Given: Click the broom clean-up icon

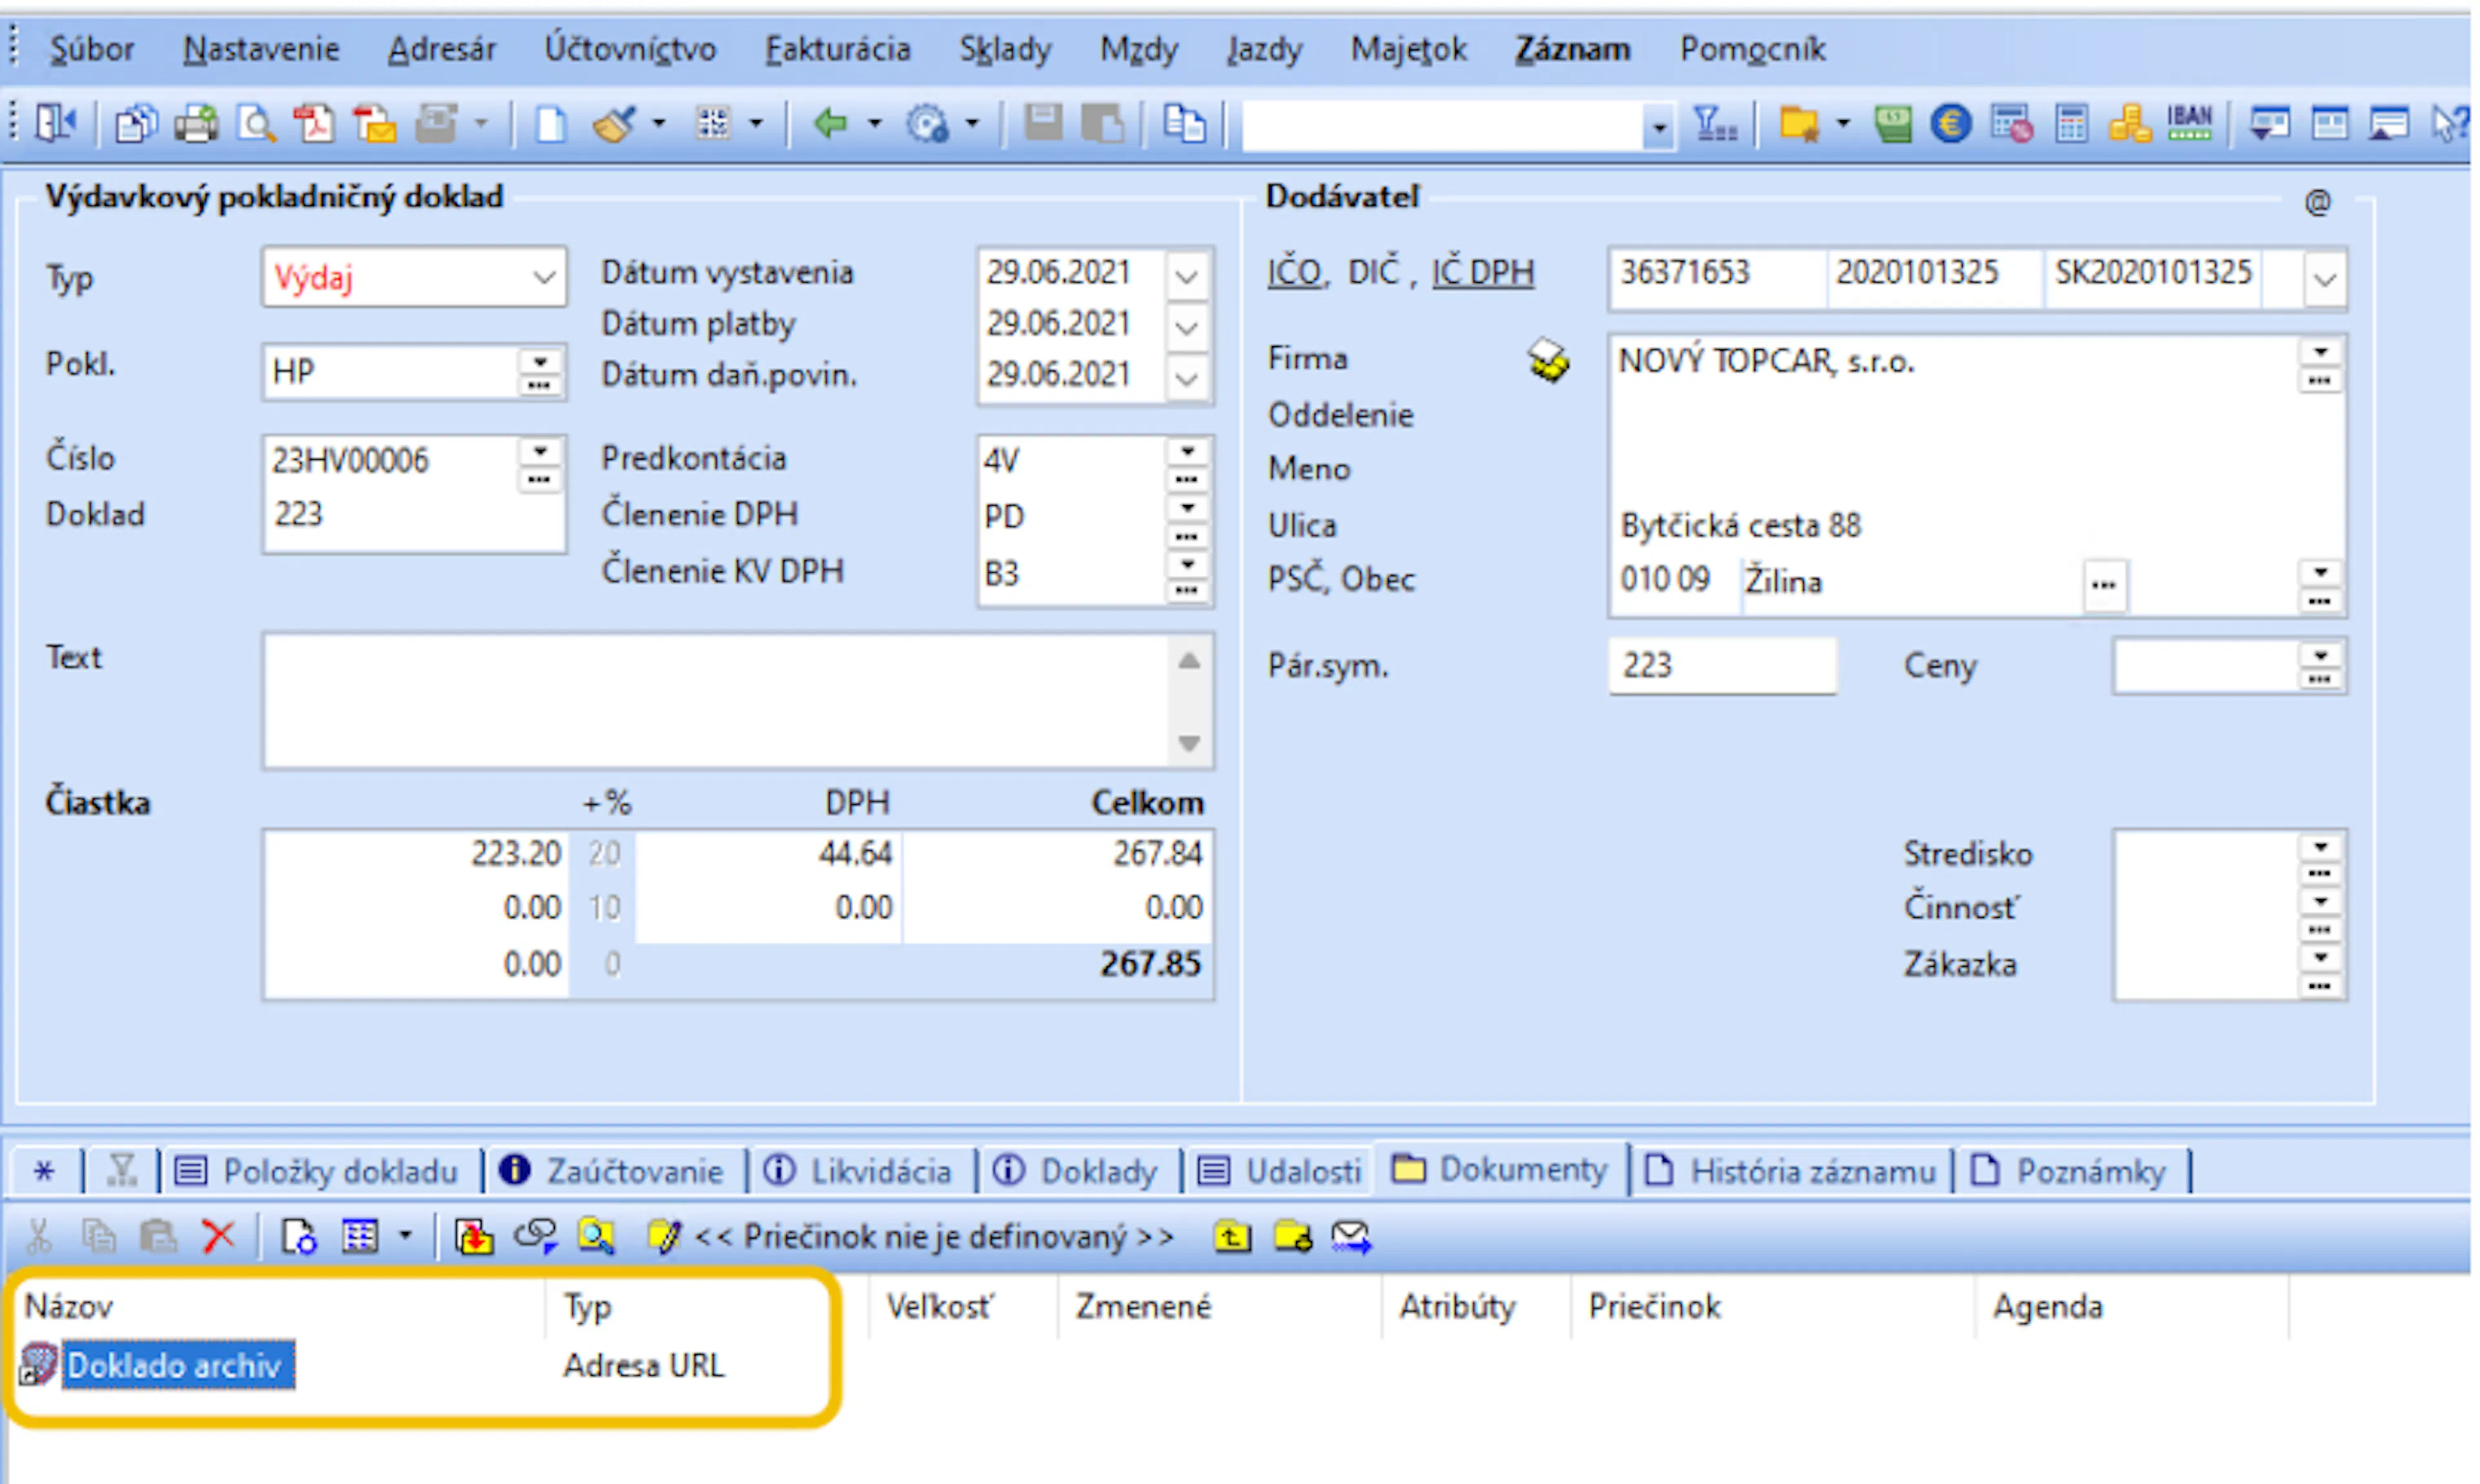Looking at the screenshot, I should click(614, 125).
